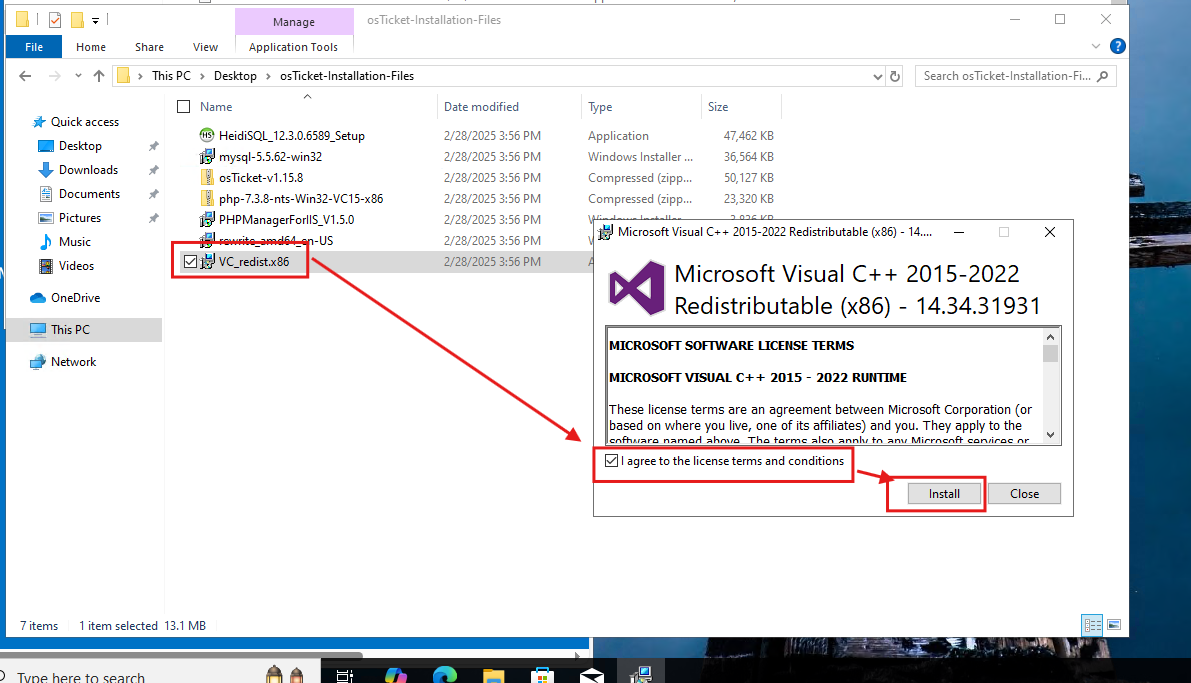Open Explorer Help question mark
This screenshot has height=683, width=1191.
coord(1117,46)
